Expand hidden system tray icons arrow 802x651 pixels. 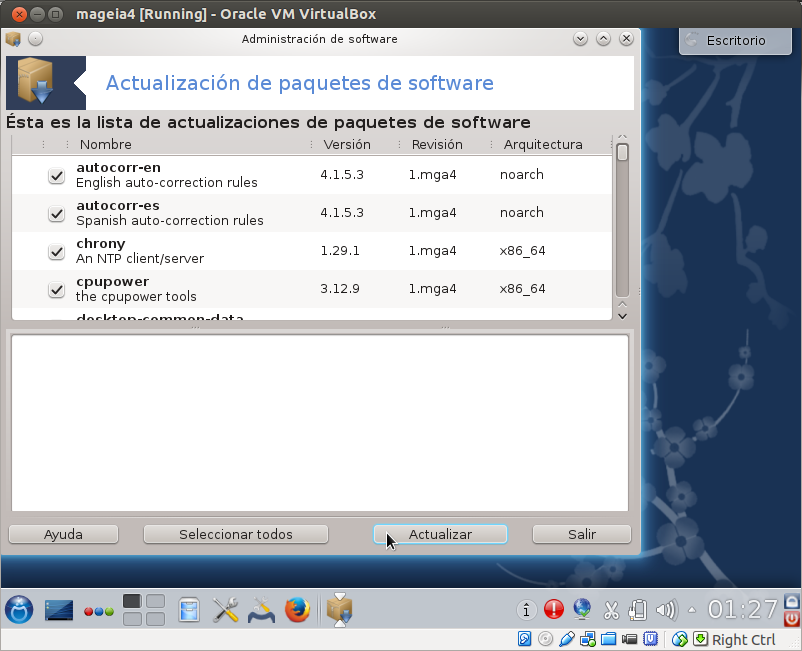690,608
